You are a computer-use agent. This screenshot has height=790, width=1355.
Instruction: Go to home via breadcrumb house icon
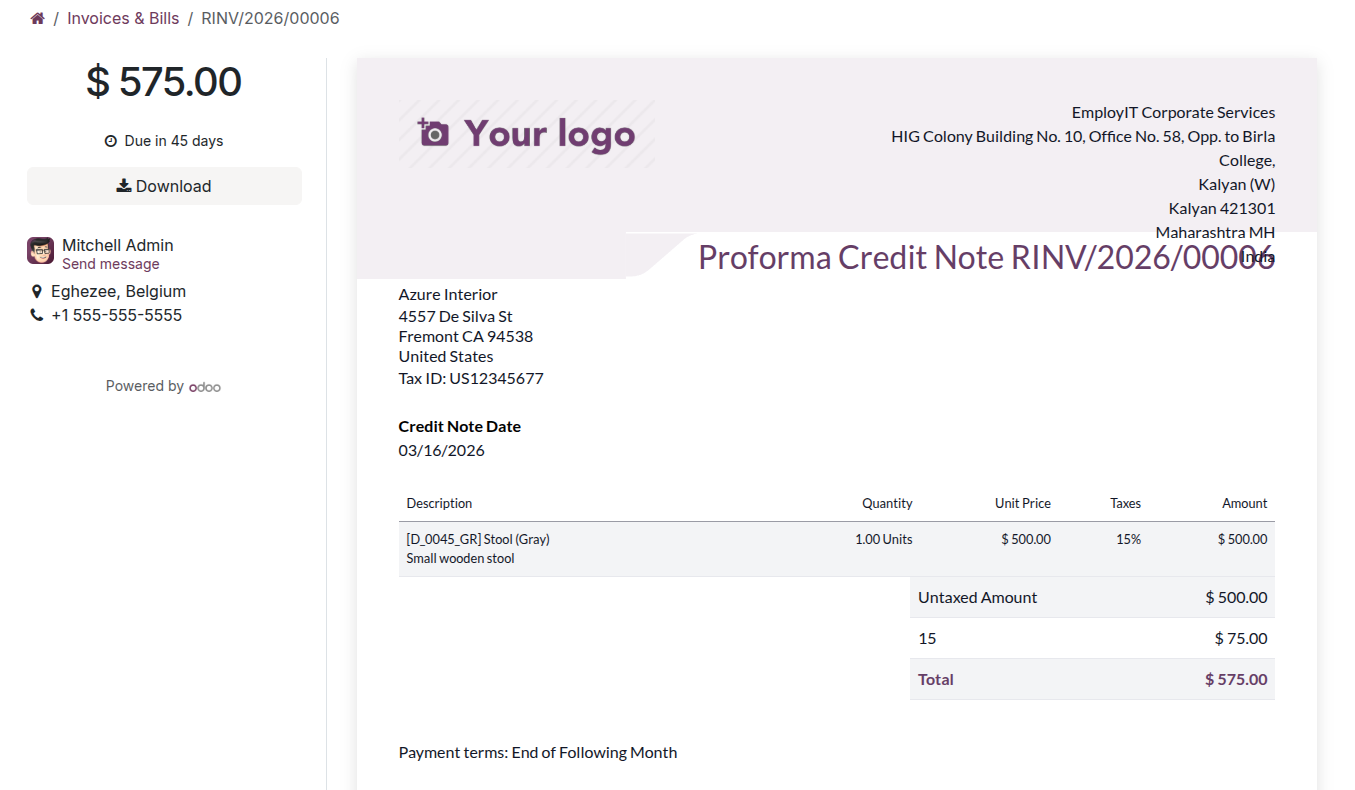tap(38, 18)
